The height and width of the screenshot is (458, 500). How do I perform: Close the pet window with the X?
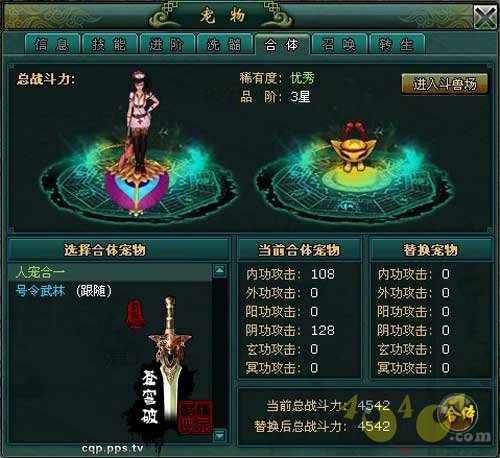click(485, 17)
